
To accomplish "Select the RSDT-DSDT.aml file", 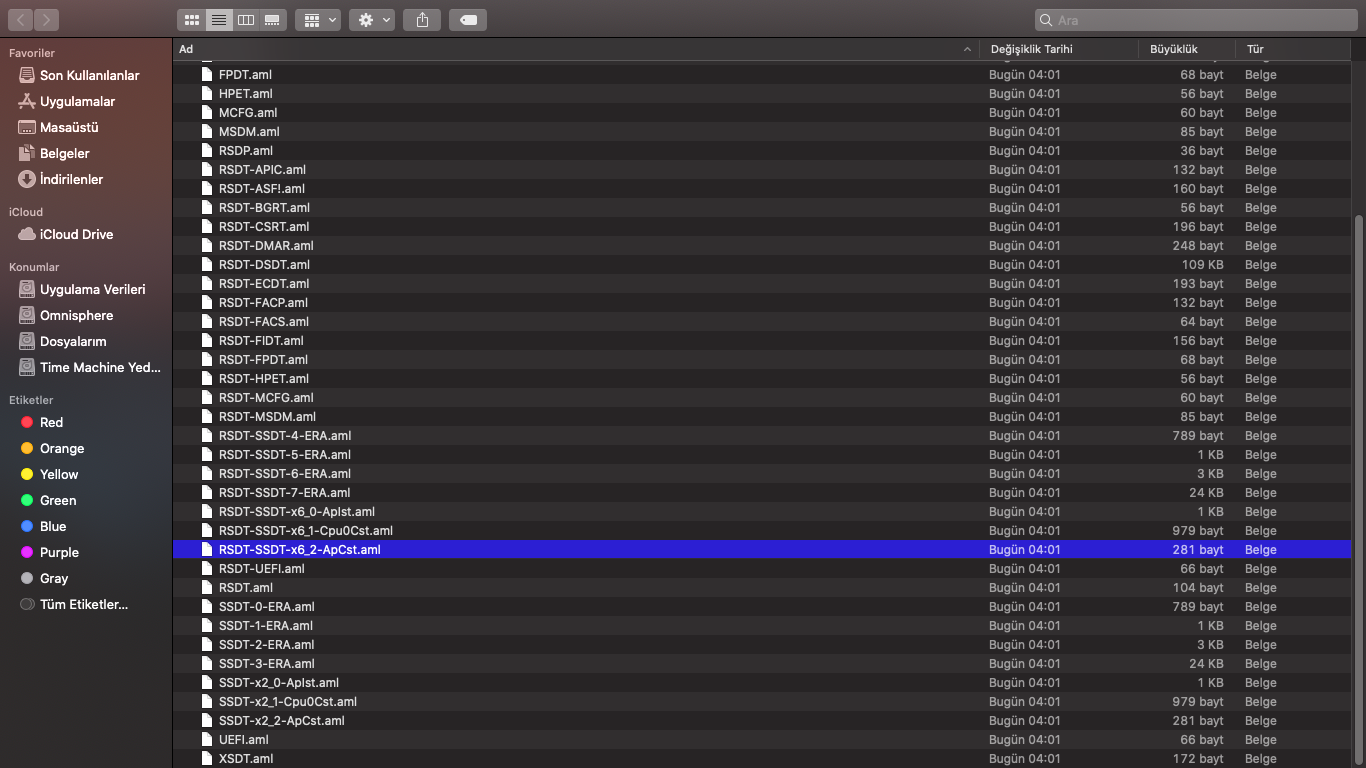I will 264,265.
